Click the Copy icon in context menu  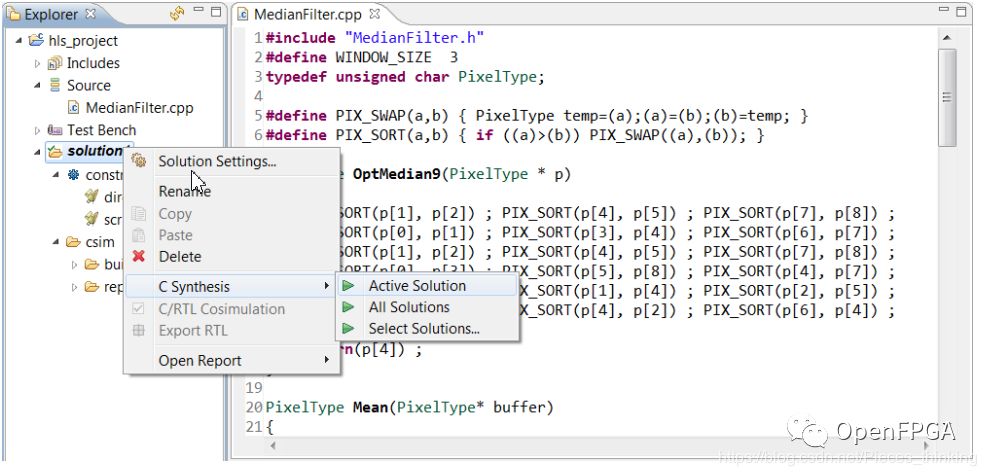click(x=138, y=213)
